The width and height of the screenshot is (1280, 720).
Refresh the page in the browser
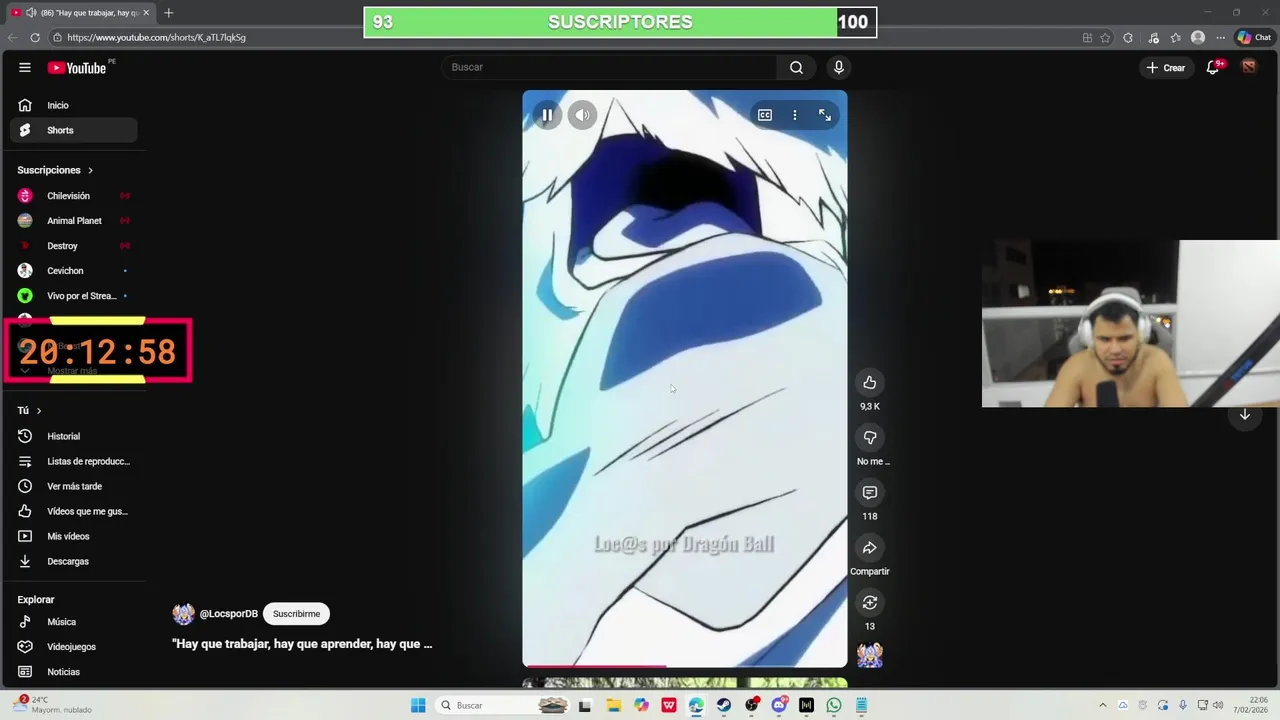click(x=35, y=37)
